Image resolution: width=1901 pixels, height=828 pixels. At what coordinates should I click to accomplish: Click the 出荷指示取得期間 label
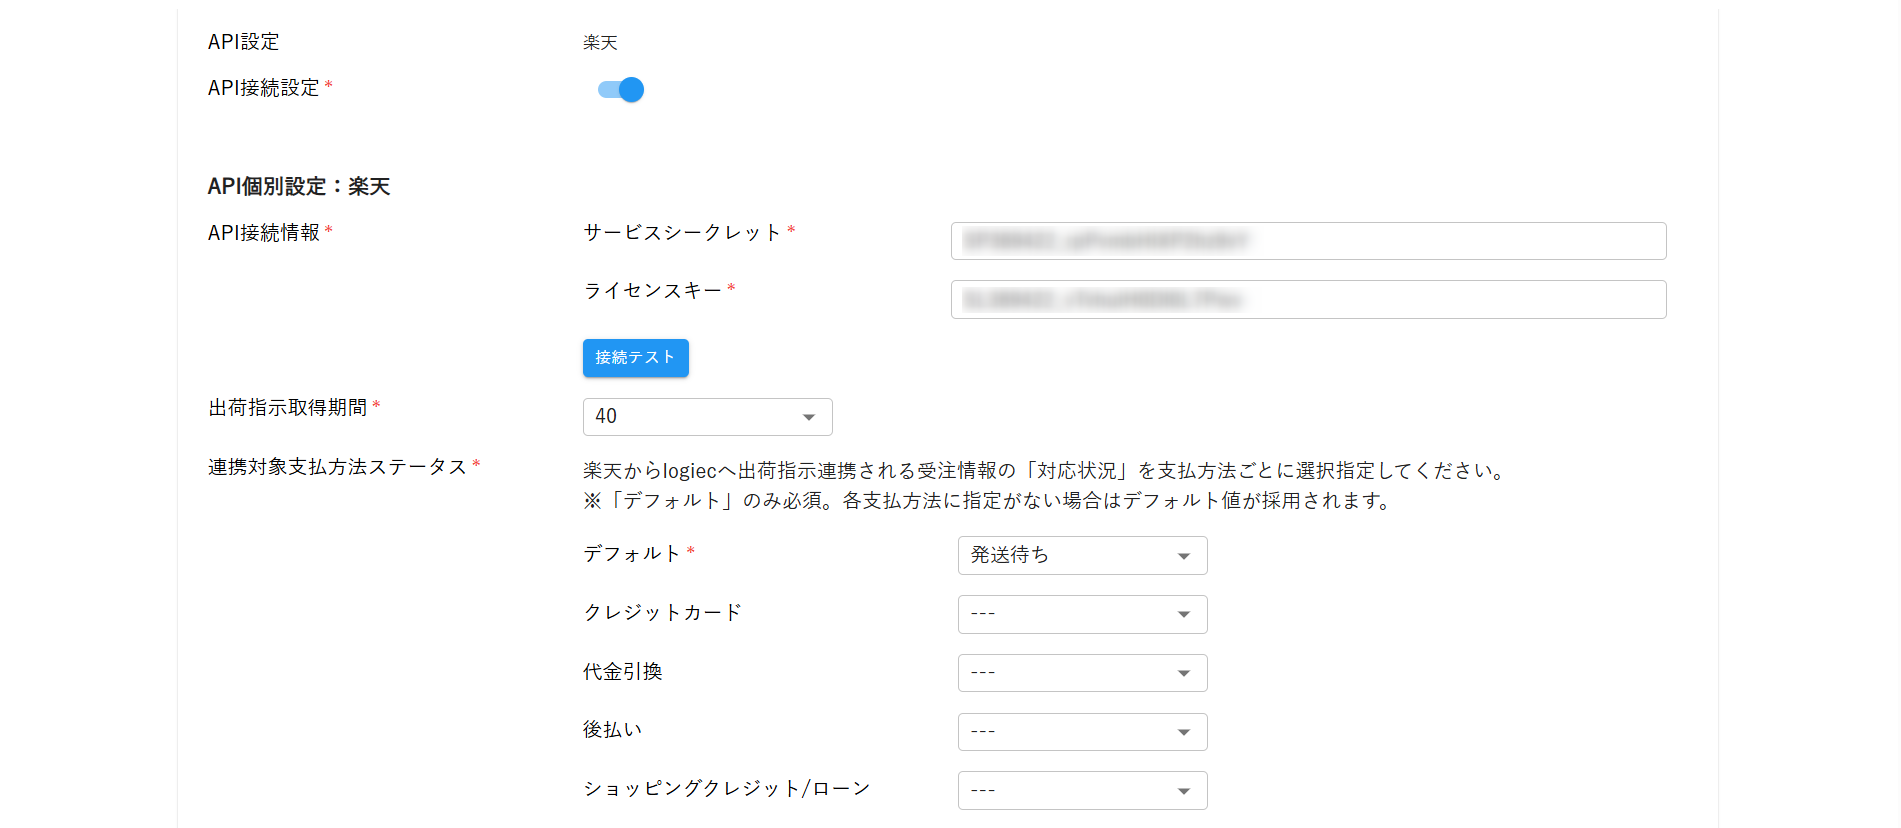pos(288,408)
